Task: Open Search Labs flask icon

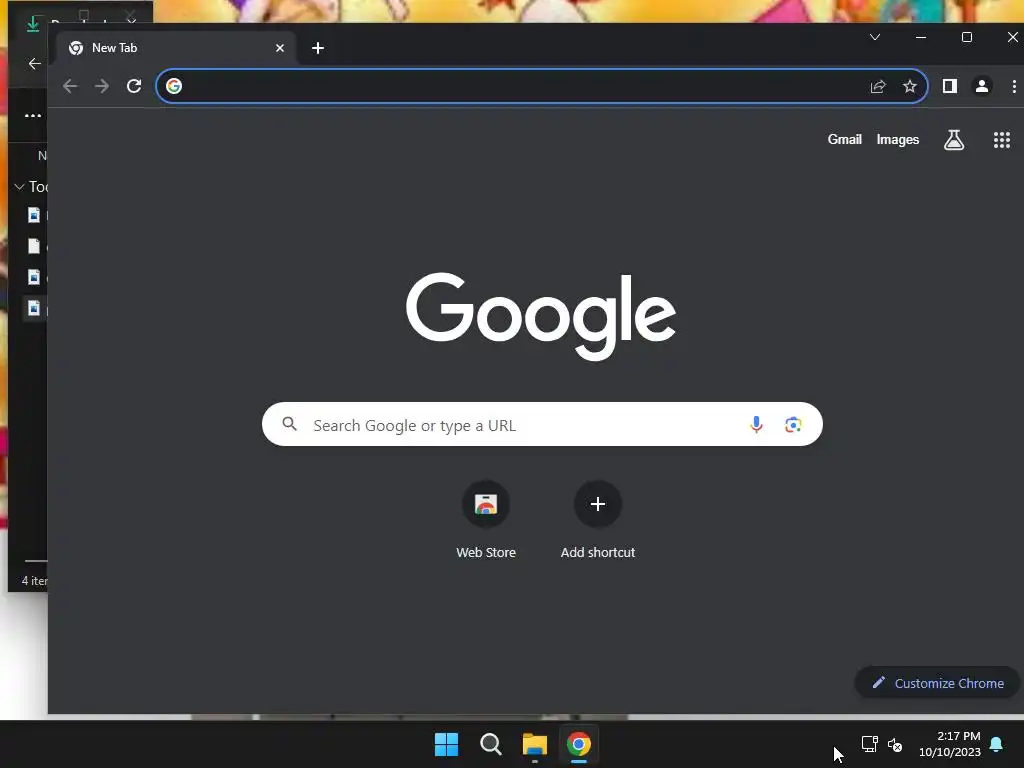Action: tap(953, 139)
